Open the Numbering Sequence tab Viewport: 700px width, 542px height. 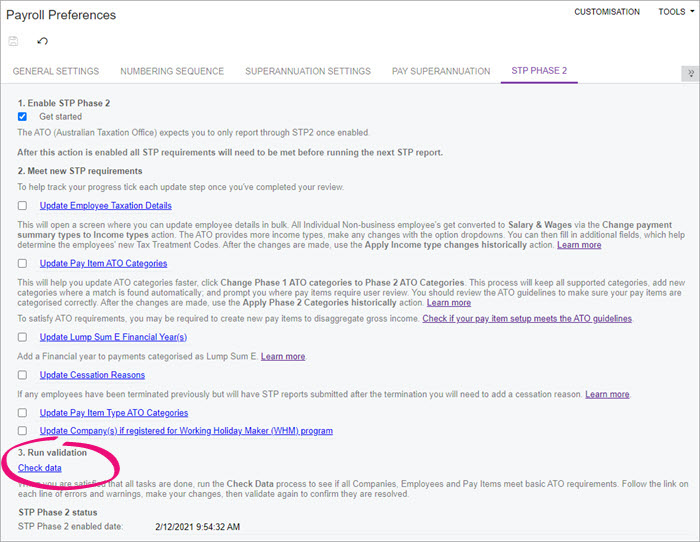[x=172, y=72]
